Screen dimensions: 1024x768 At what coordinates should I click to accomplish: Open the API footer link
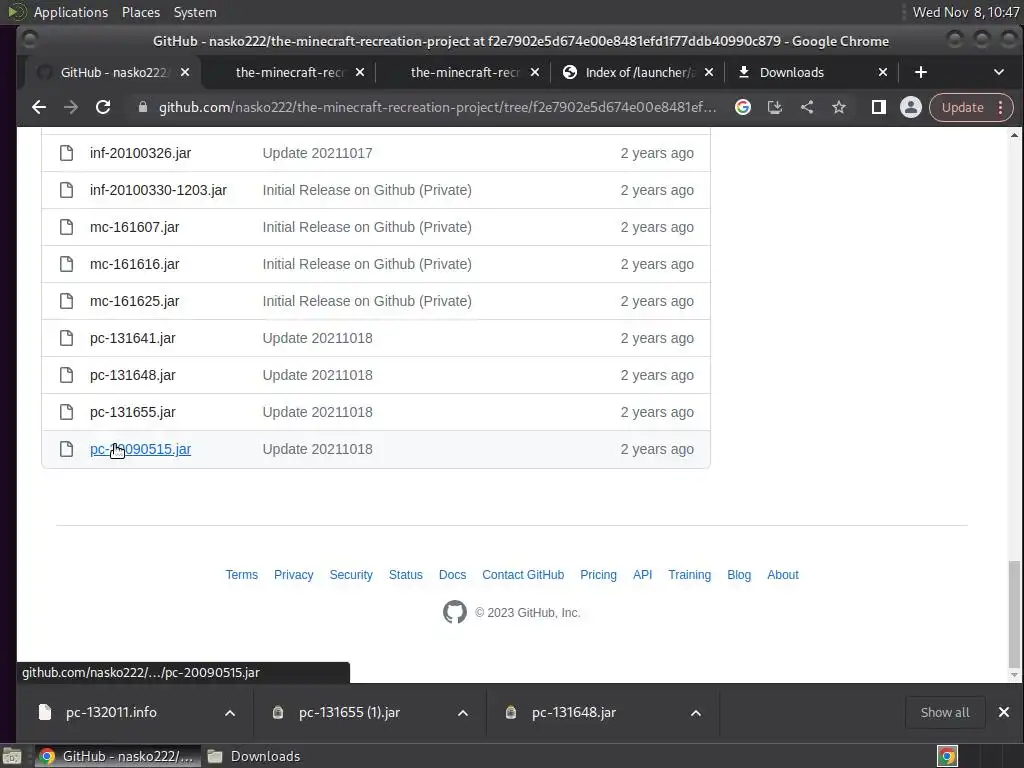pos(643,575)
